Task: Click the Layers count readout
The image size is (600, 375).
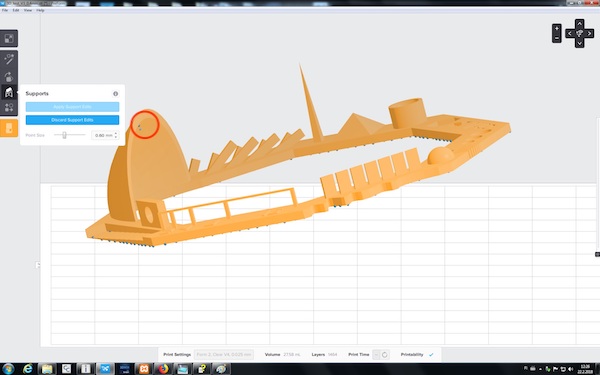Action: point(332,355)
